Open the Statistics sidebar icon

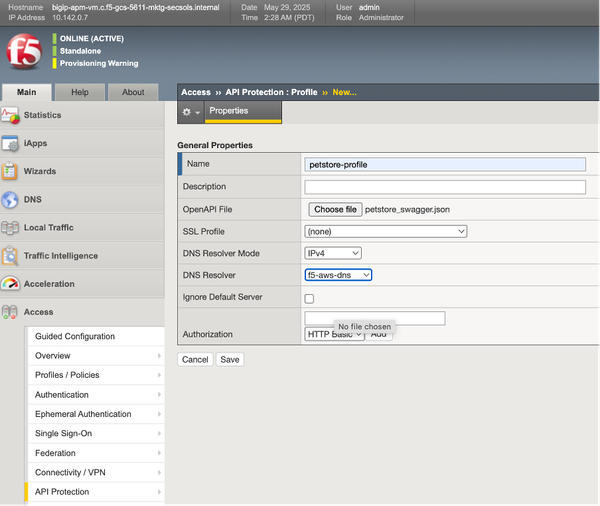coord(10,115)
